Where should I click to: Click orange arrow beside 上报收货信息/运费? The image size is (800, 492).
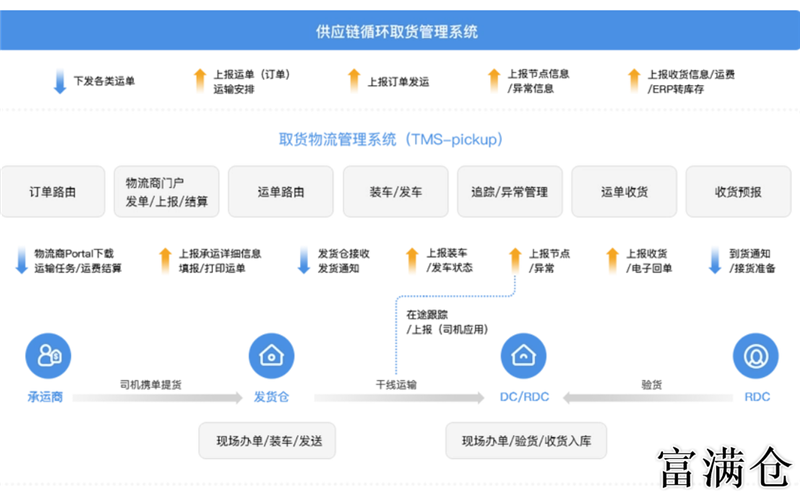coord(633,81)
